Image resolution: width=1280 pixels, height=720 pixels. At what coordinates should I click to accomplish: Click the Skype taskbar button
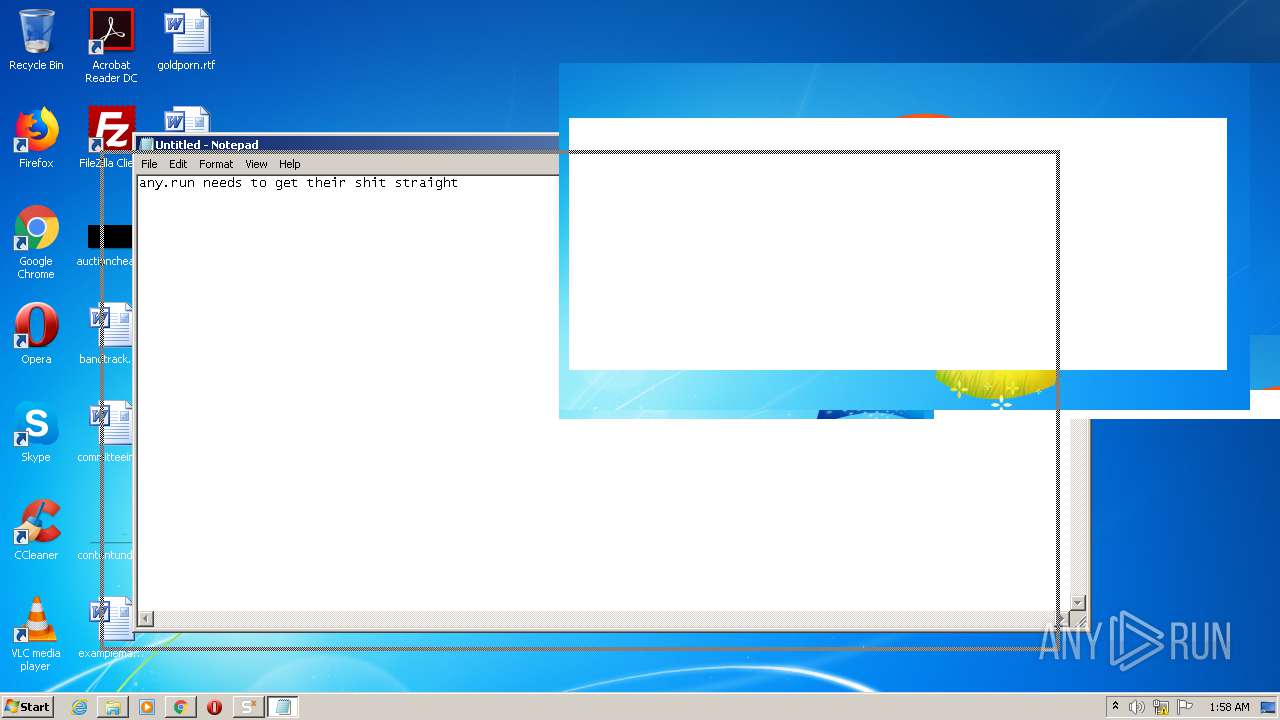pyautogui.click(x=248, y=707)
